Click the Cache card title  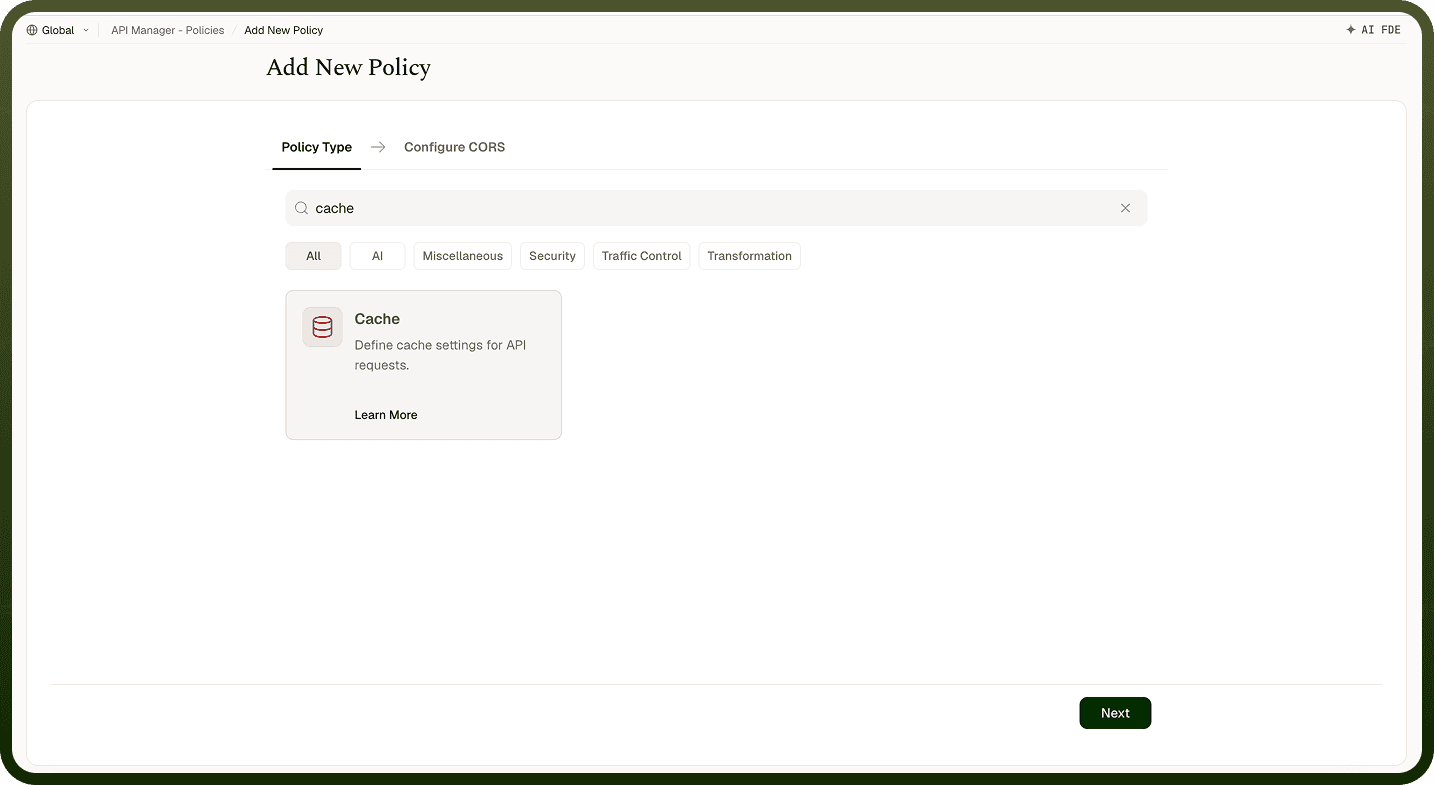(377, 319)
